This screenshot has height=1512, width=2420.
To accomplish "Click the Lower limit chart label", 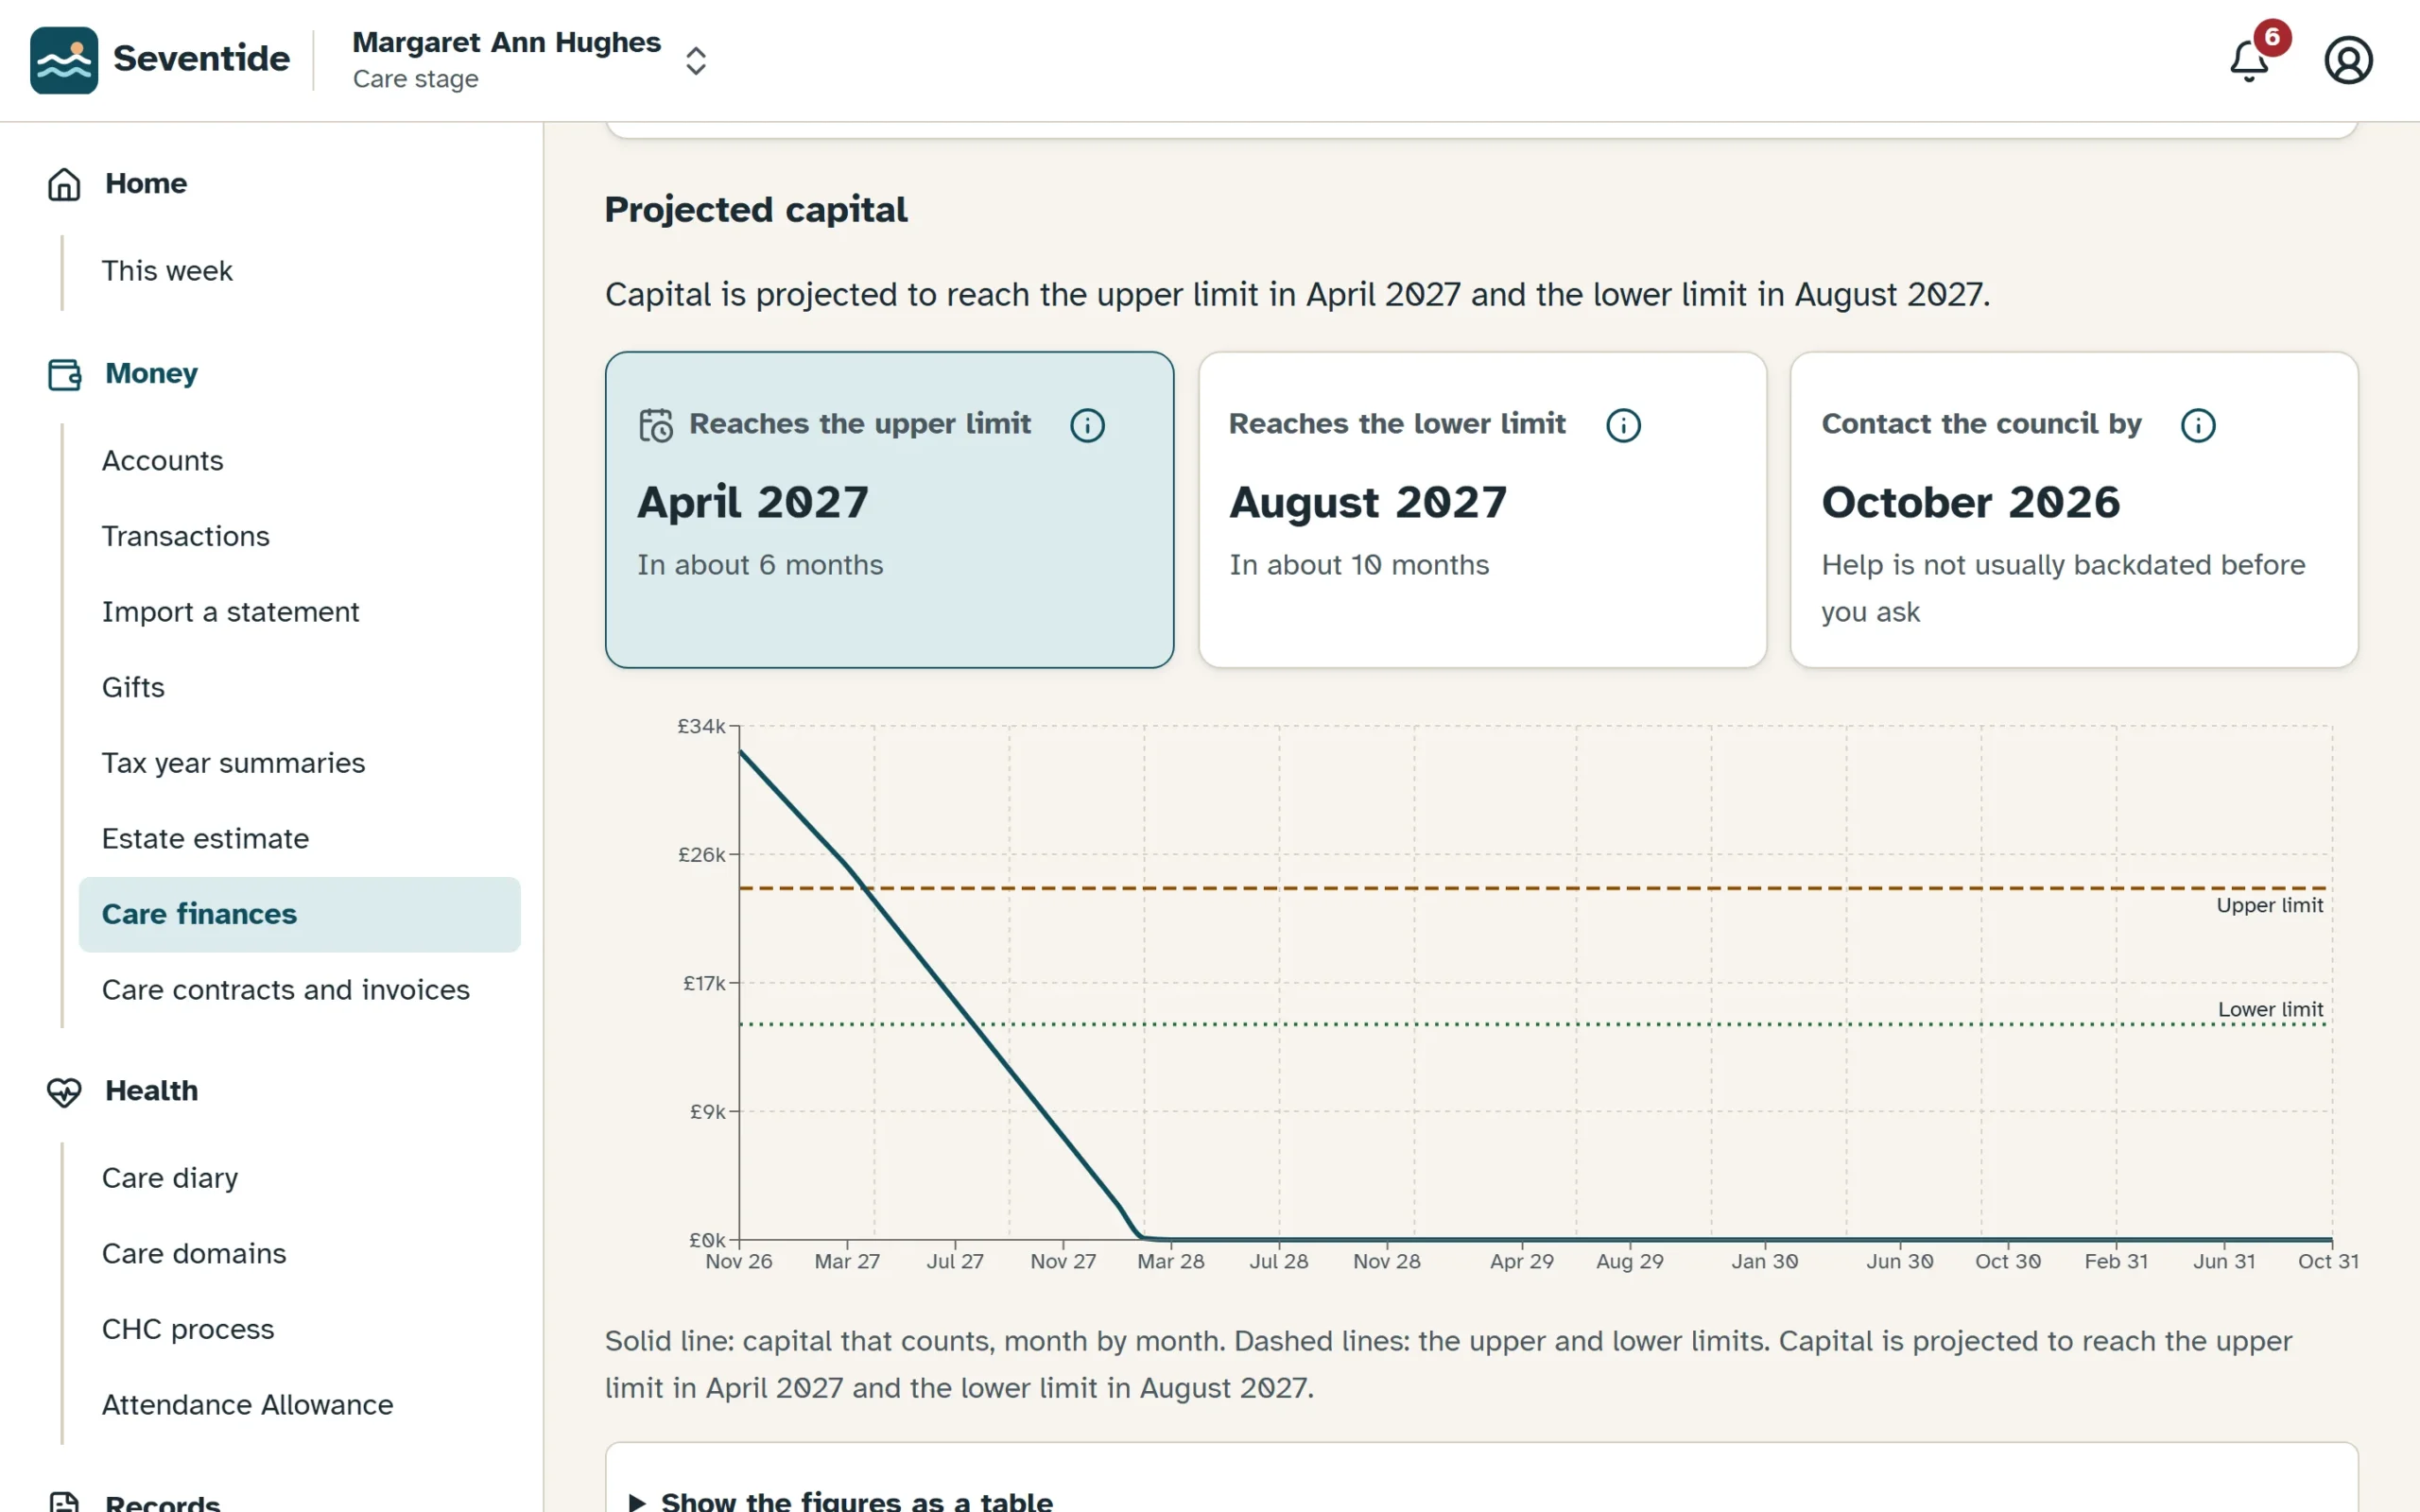I will (x=2270, y=1010).
